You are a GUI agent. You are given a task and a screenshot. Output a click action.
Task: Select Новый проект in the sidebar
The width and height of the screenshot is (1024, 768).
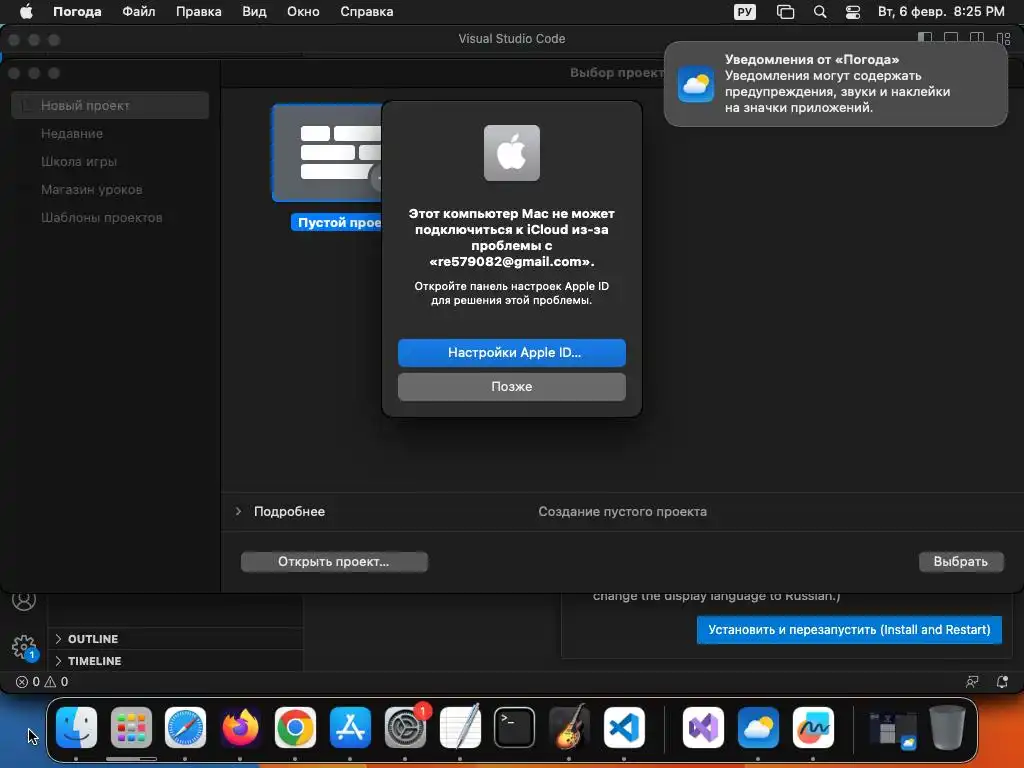[110, 105]
